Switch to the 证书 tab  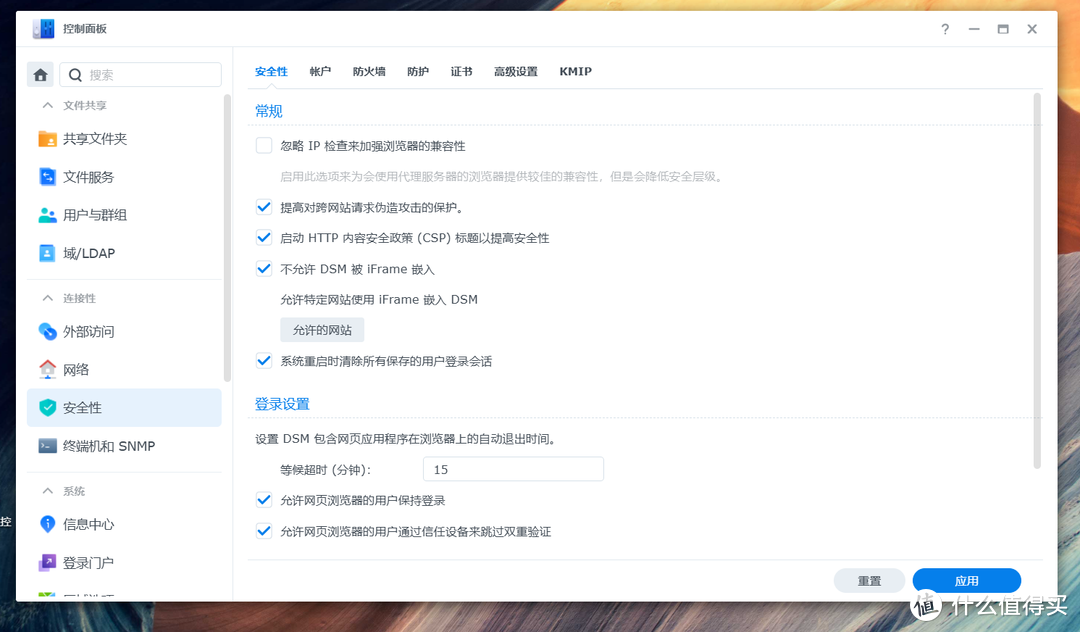click(461, 71)
